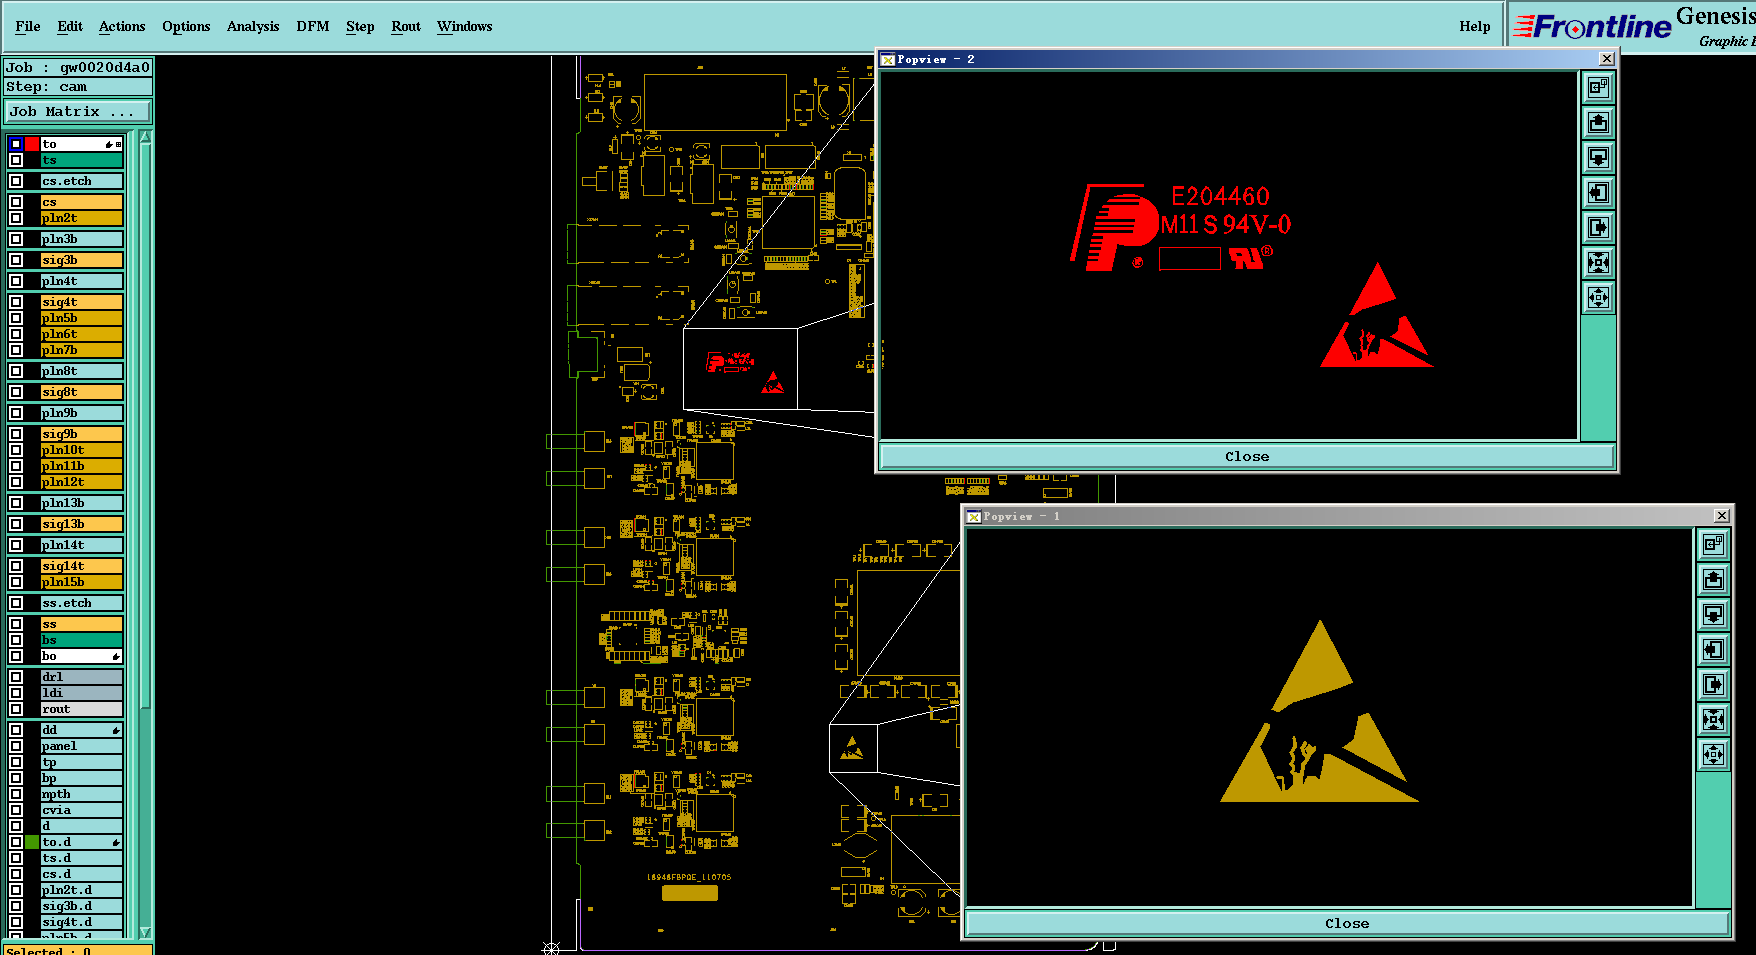Viewport: 1756px width, 955px height.
Task: Zoom in using Popview 1 icon
Action: point(1713,719)
